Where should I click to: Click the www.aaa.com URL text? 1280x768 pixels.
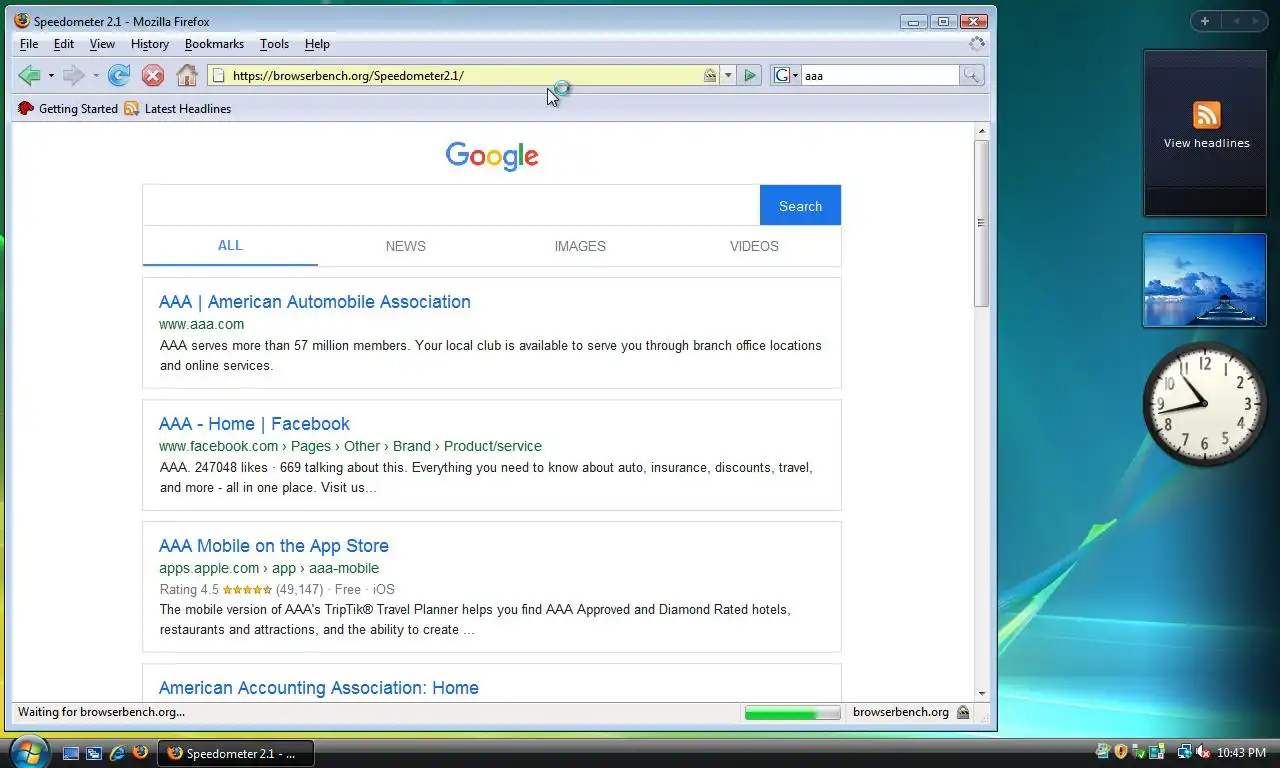click(x=201, y=324)
